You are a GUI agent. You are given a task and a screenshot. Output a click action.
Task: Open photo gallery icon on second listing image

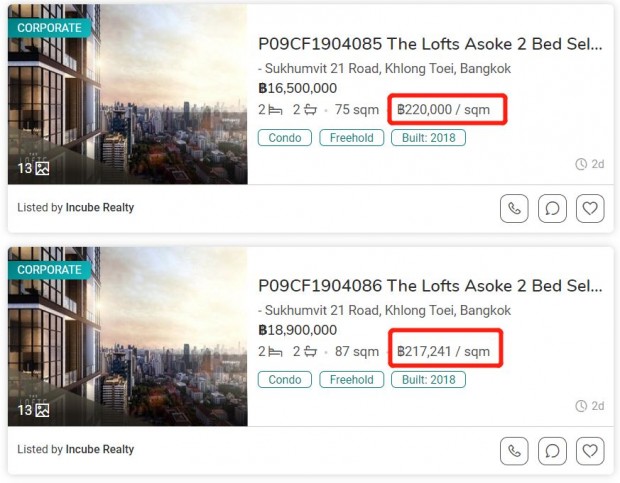pos(42,410)
